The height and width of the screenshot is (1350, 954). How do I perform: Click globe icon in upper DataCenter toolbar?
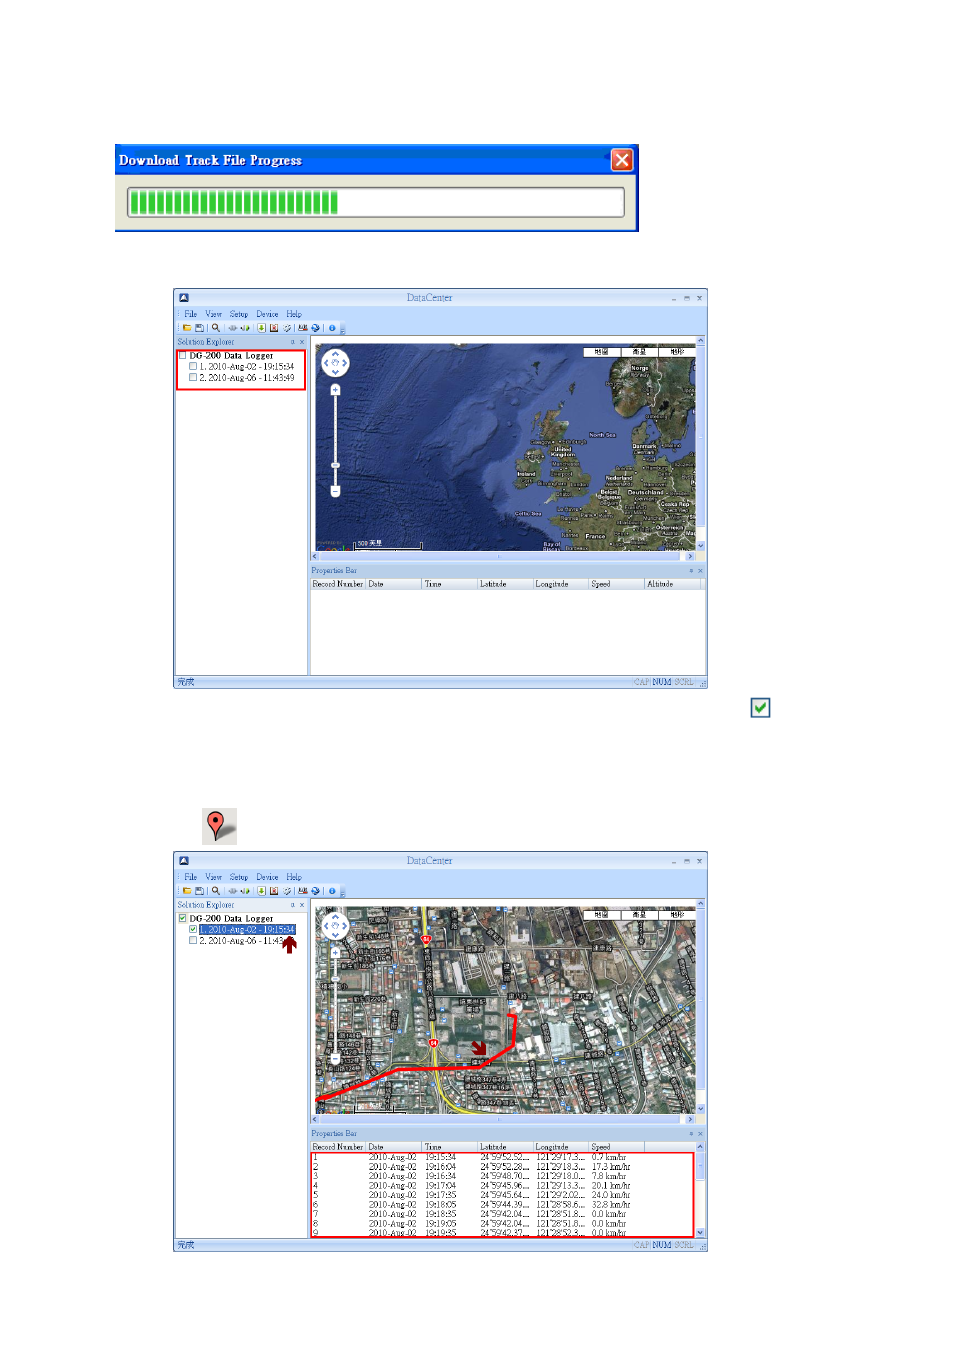(x=315, y=327)
